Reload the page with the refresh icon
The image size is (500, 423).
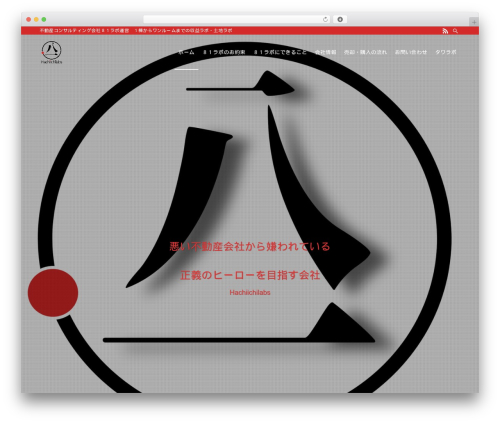click(325, 20)
